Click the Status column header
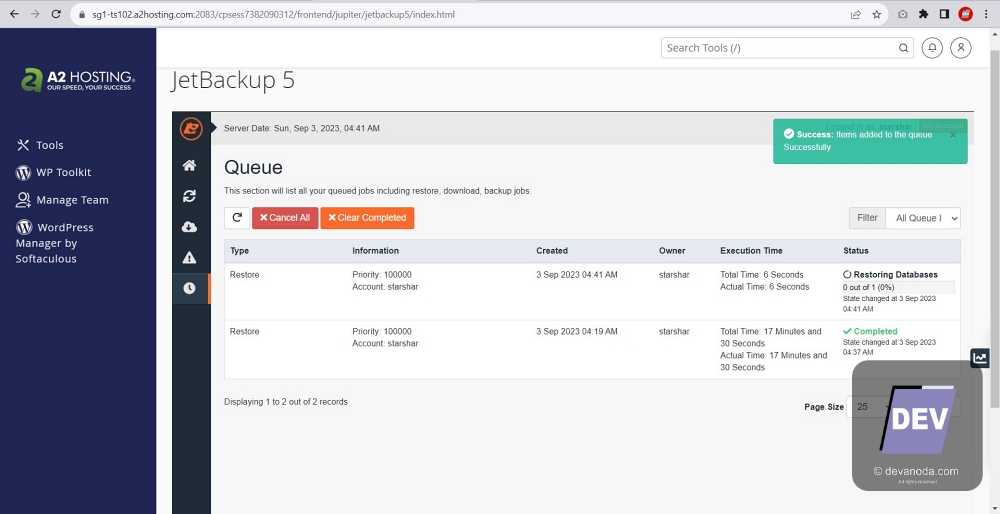The image size is (1000, 514). click(x=856, y=251)
